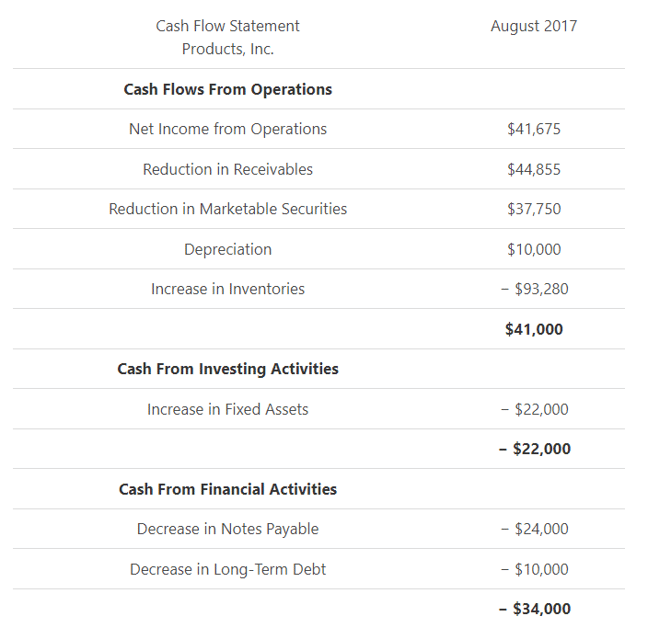The height and width of the screenshot is (639, 648).
Task: Select Reduction in Marketable Securities label
Action: coord(227,209)
